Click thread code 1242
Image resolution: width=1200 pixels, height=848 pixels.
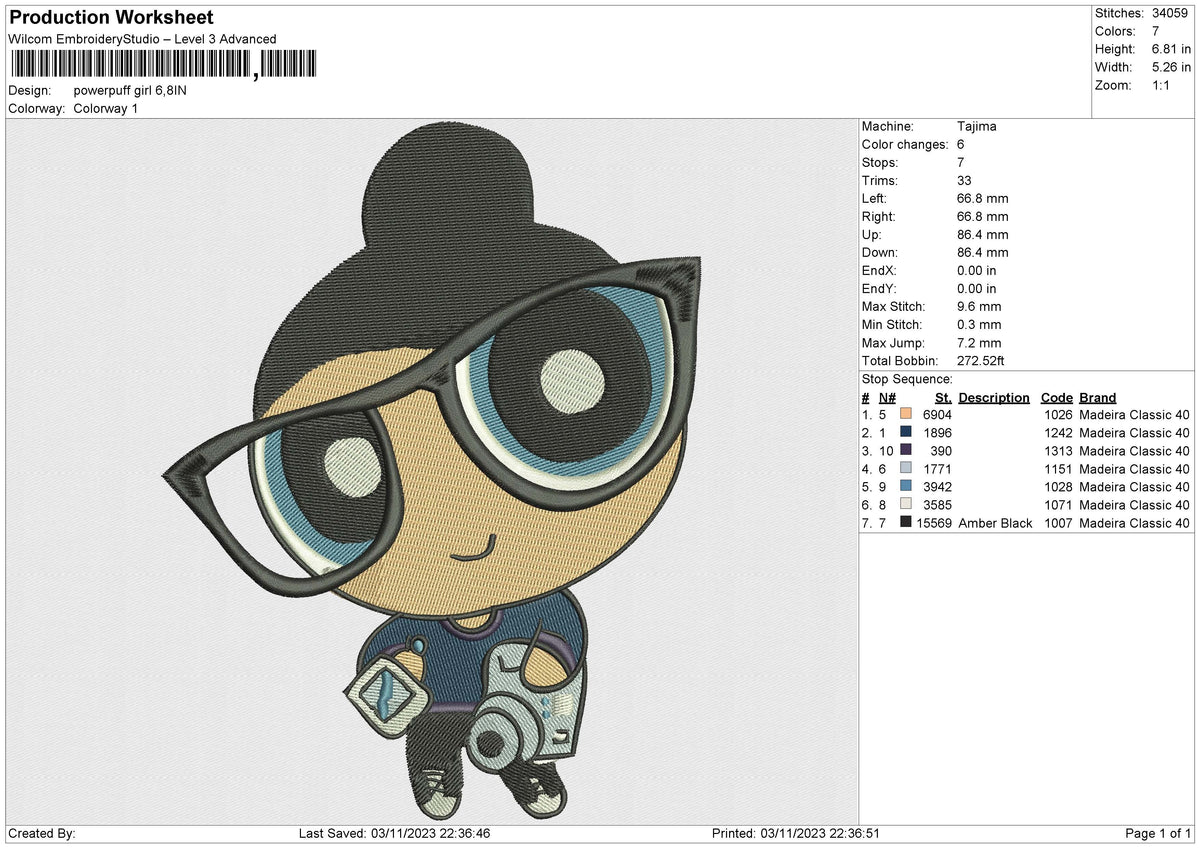(1057, 433)
